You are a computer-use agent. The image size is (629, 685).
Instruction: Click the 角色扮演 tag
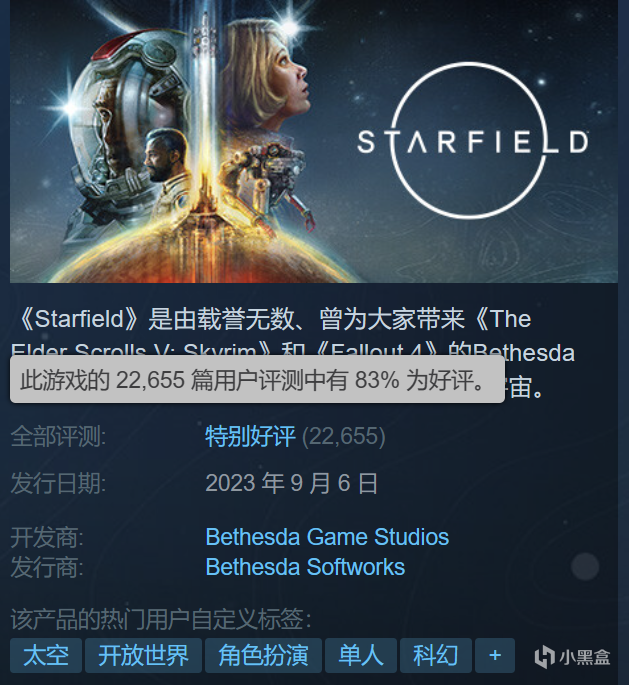[263, 655]
